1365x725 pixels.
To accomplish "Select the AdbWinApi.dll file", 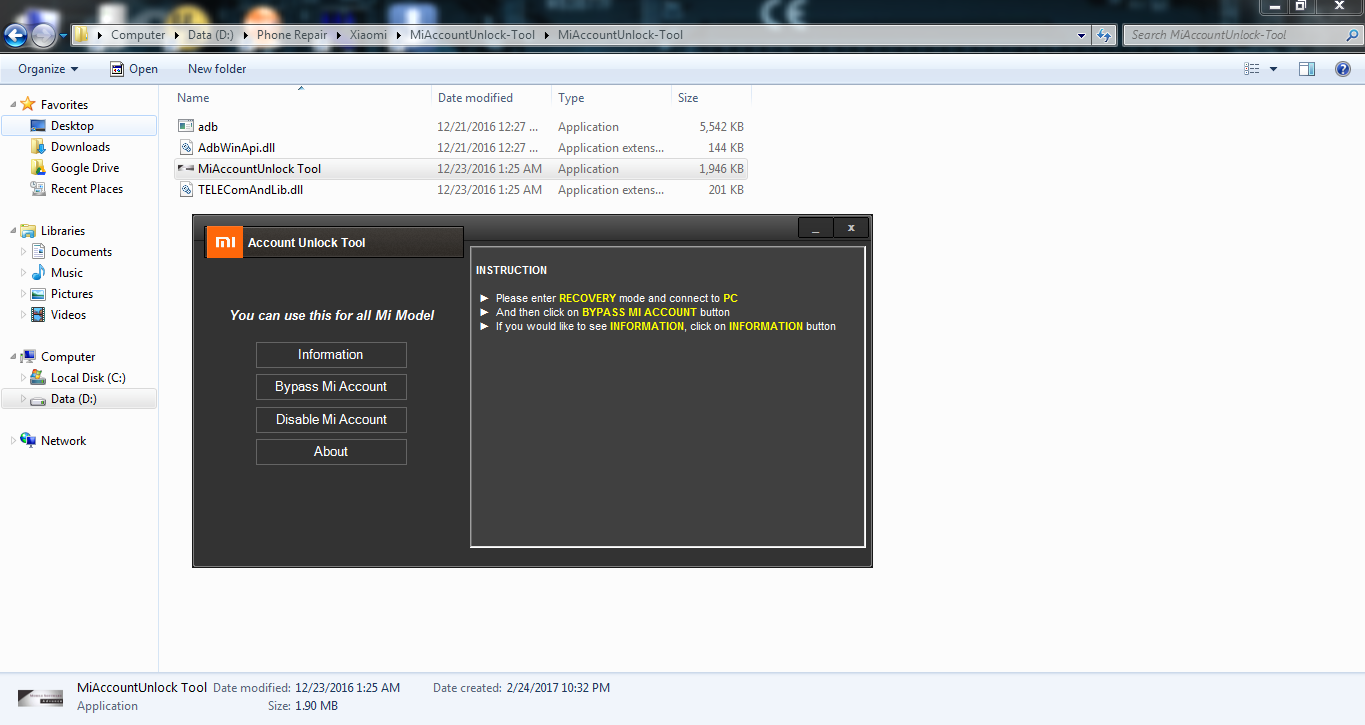I will (461, 148).
